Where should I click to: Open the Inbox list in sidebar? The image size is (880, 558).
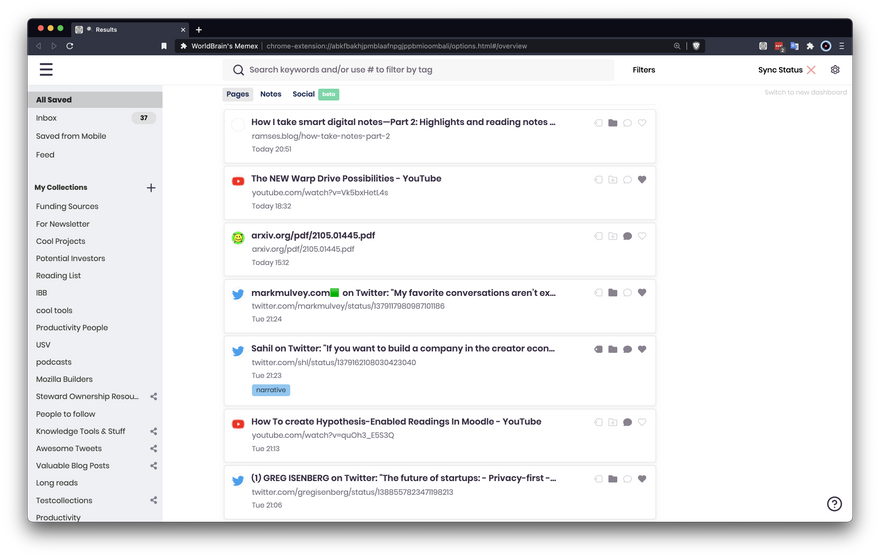pyautogui.click(x=47, y=118)
